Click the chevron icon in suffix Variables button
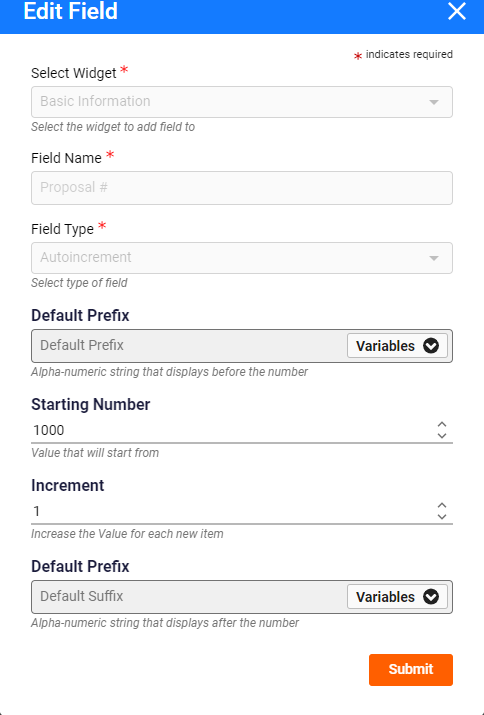This screenshot has height=715, width=484. [x=431, y=597]
